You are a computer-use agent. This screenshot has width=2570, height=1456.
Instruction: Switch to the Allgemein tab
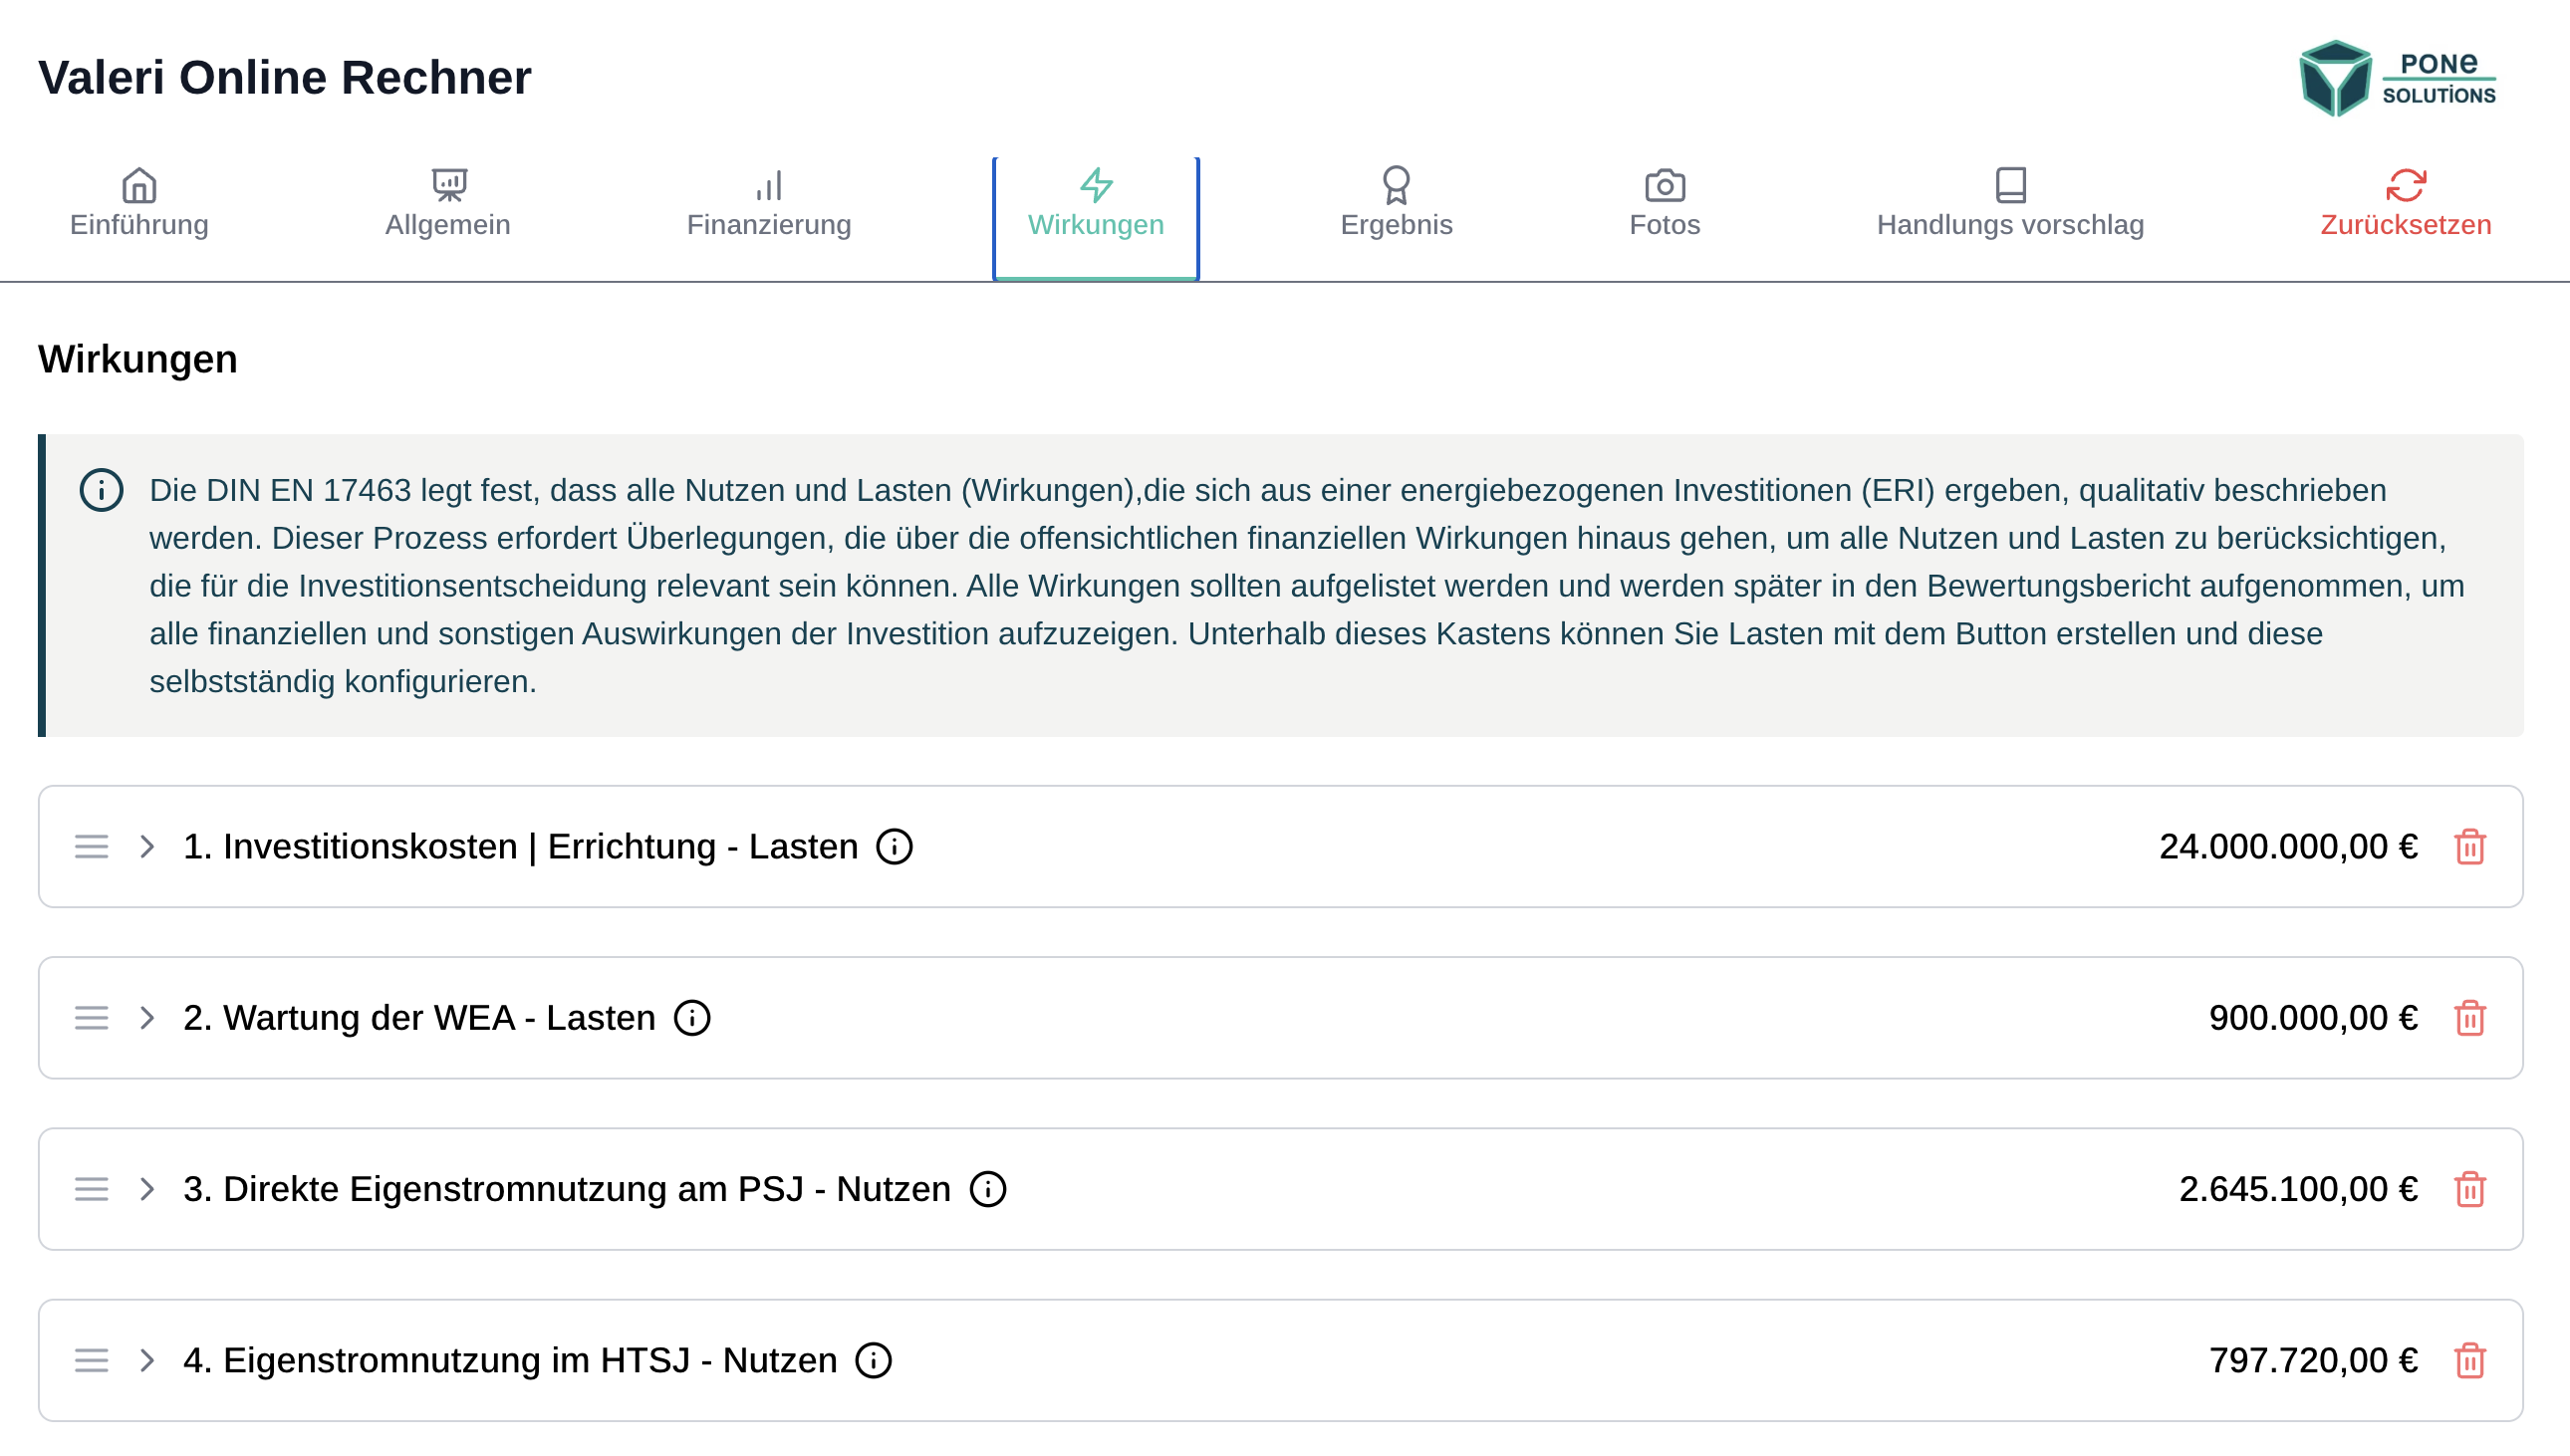[x=447, y=204]
